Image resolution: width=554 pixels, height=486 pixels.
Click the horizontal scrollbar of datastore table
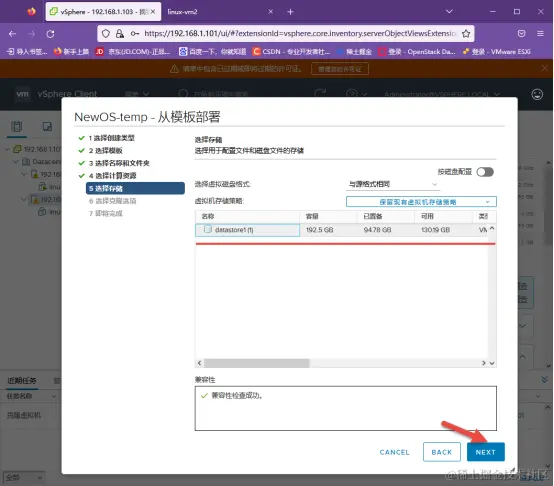tap(257, 363)
